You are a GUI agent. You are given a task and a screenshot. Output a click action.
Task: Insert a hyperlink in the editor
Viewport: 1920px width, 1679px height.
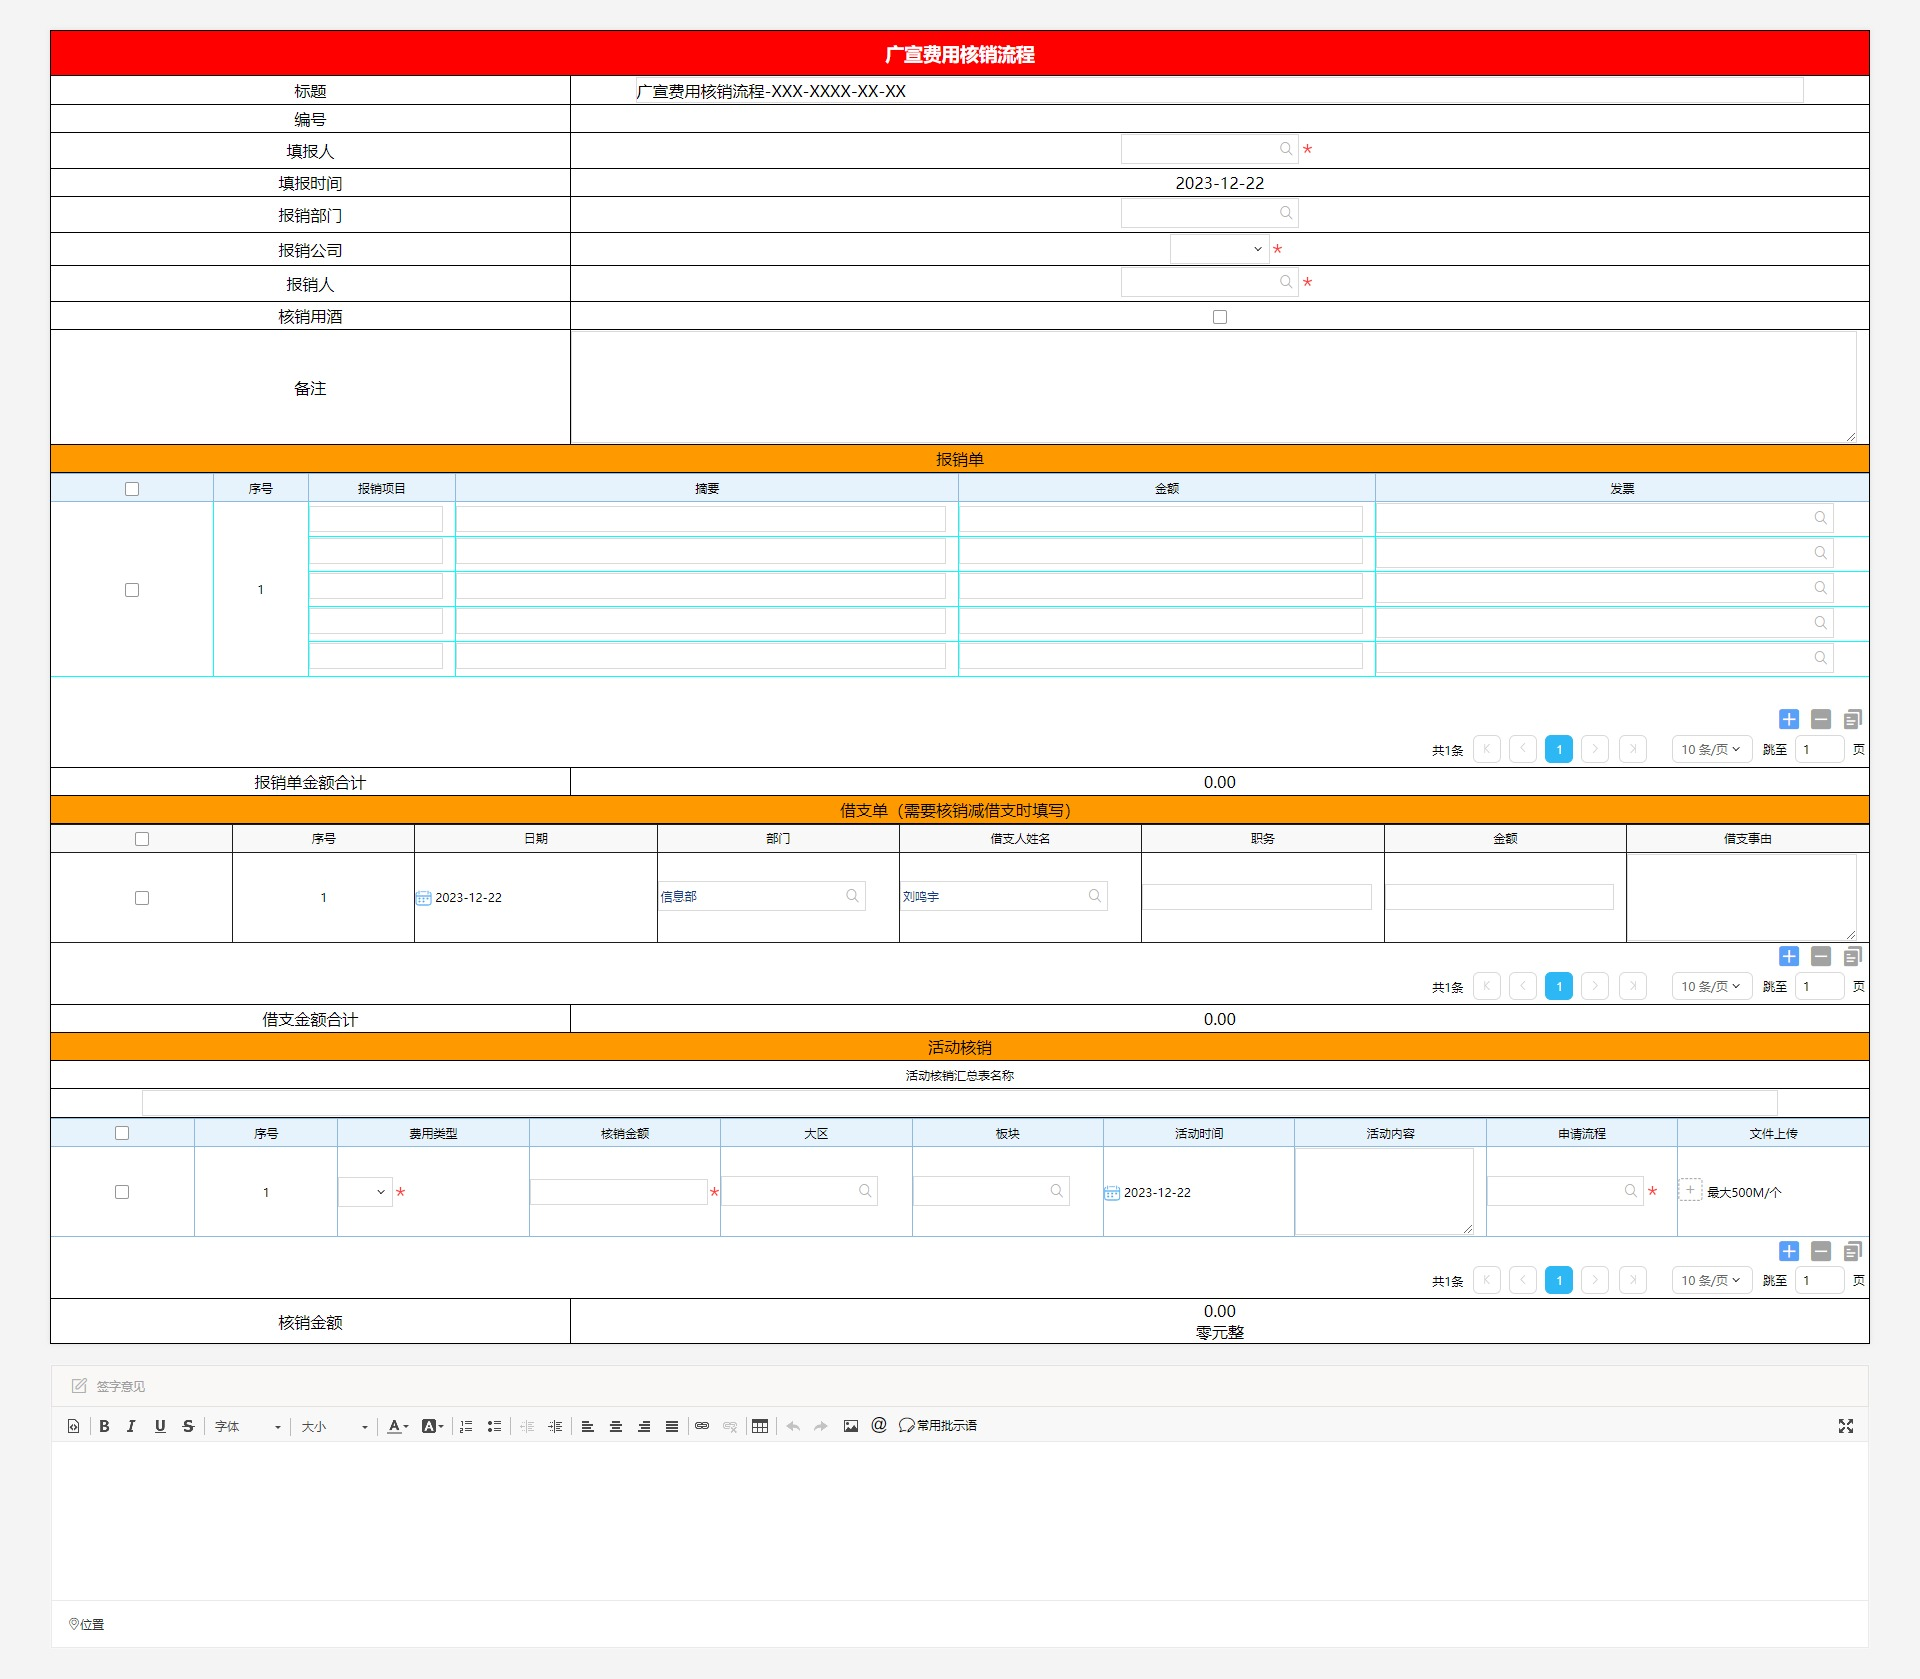pyautogui.click(x=702, y=1426)
